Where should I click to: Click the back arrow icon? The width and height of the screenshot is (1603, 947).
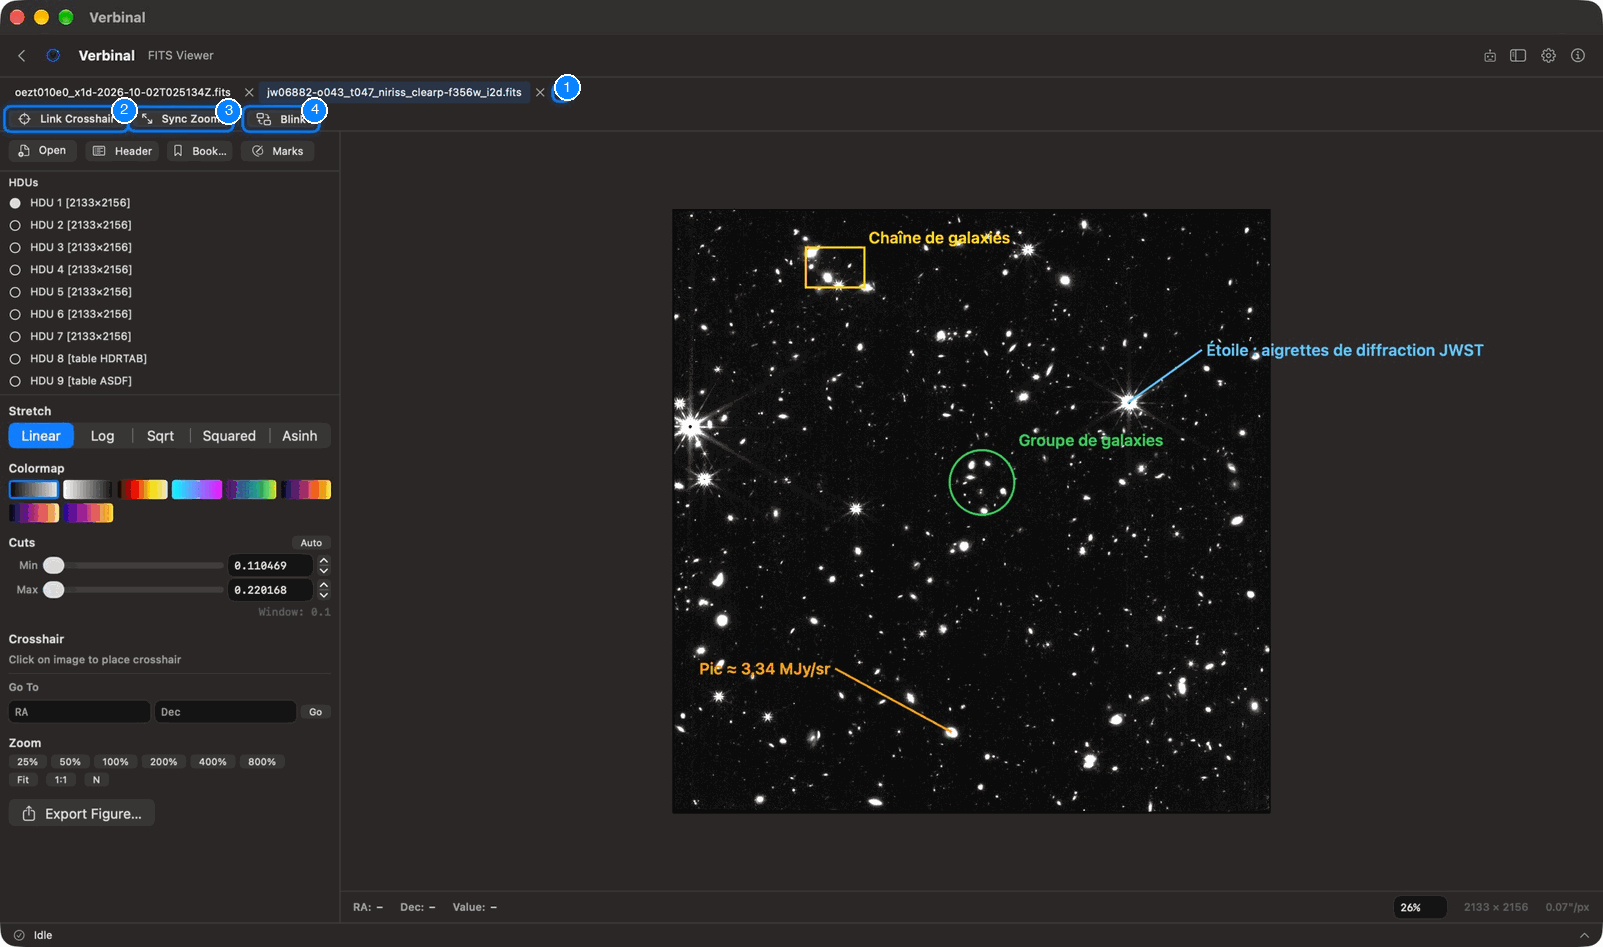coord(22,55)
